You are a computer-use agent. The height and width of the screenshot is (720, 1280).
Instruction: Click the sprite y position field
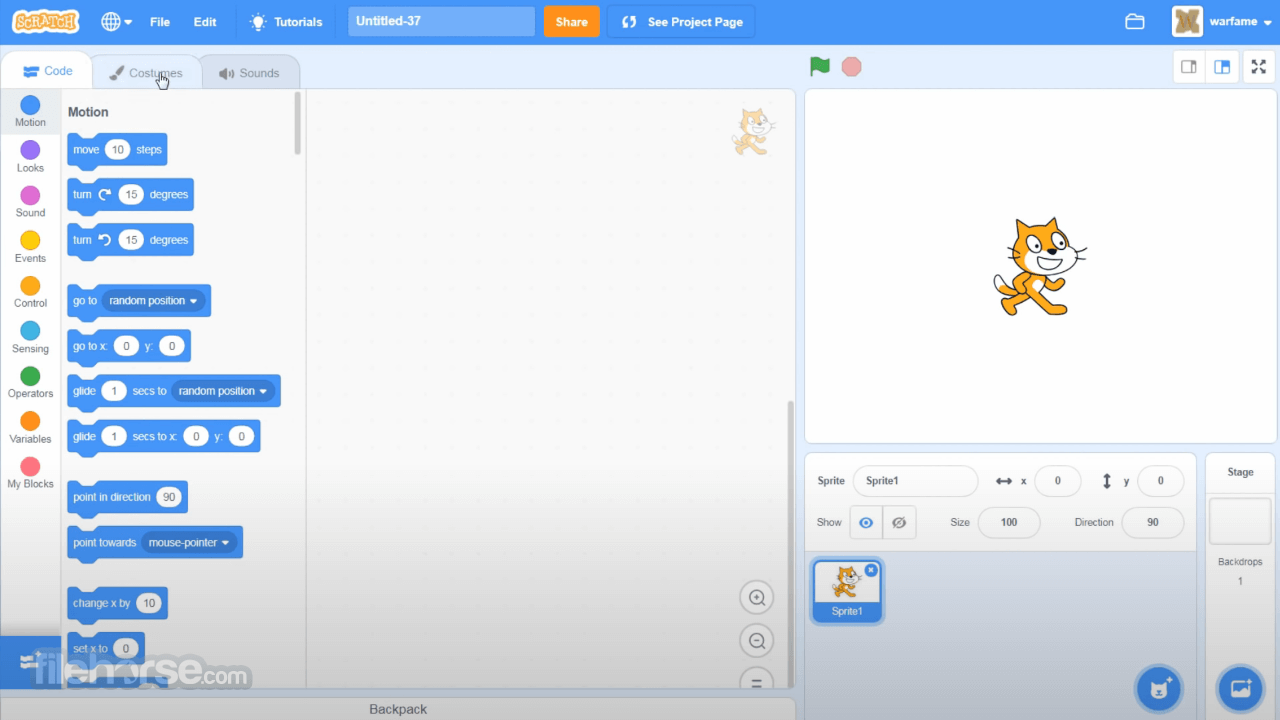(x=1161, y=481)
